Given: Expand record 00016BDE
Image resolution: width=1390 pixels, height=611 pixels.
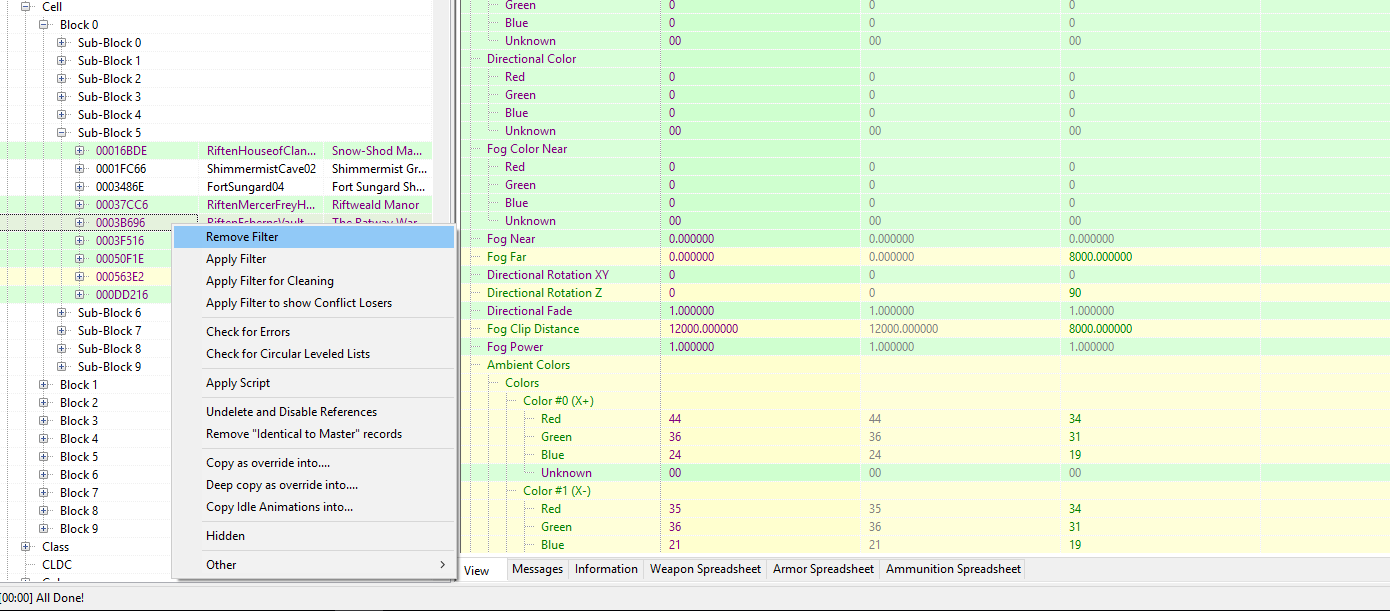Looking at the screenshot, I should click(79, 151).
